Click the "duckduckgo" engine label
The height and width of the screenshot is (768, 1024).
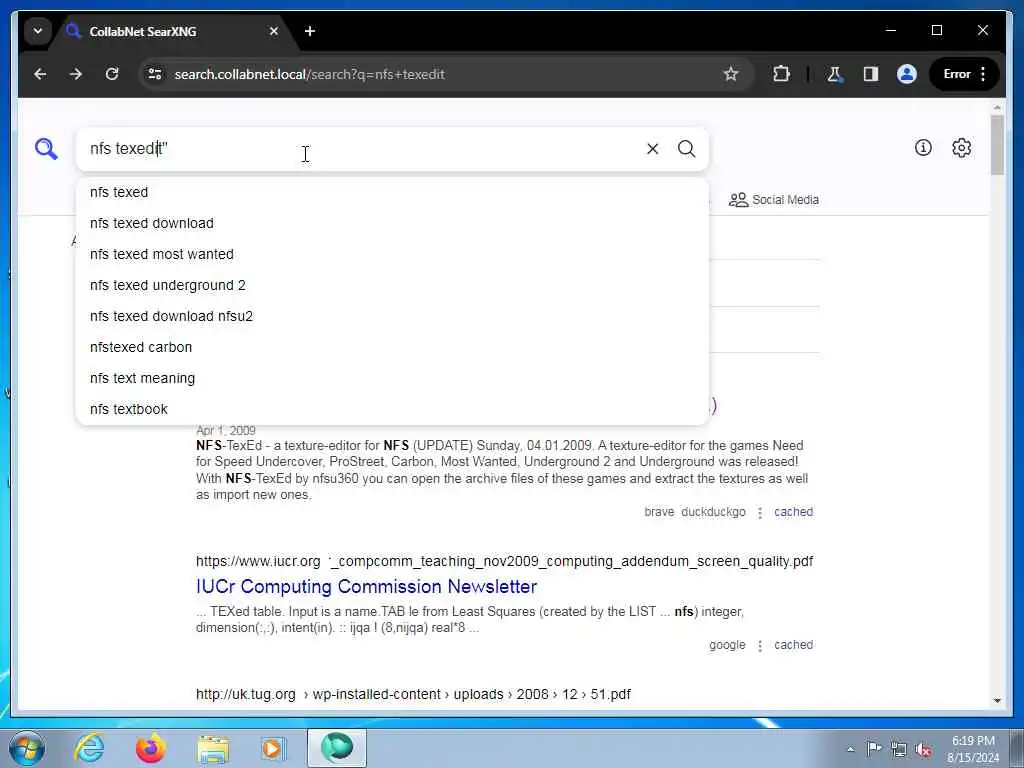tap(713, 512)
